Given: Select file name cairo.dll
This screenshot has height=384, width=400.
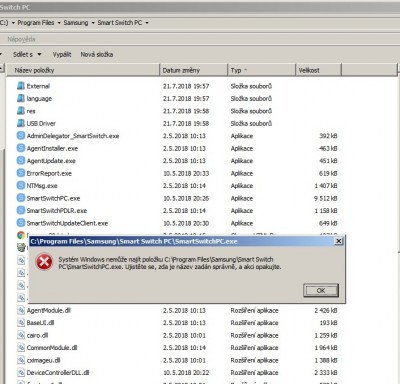Looking at the screenshot, I should pos(37,335).
